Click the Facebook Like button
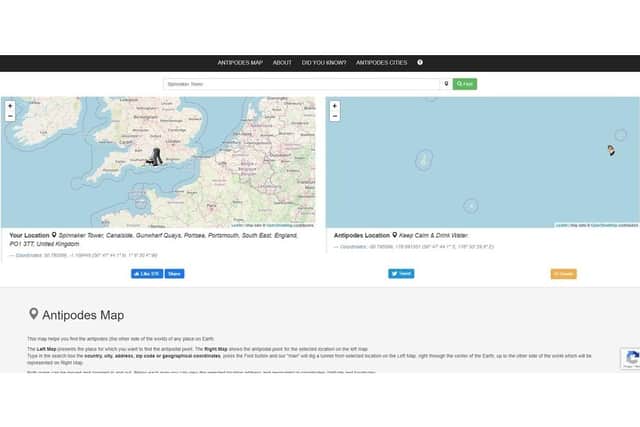The height and width of the screenshot is (427, 640). pyautogui.click(x=147, y=274)
